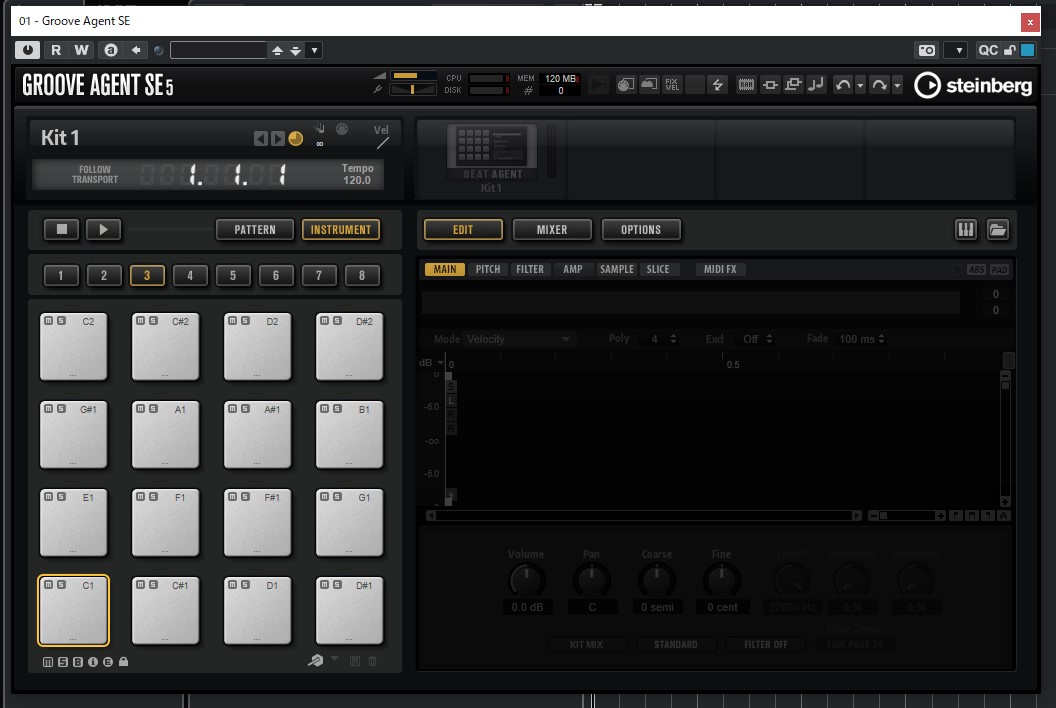Open the preset management dropdown
The image size is (1056, 708).
coord(314,51)
